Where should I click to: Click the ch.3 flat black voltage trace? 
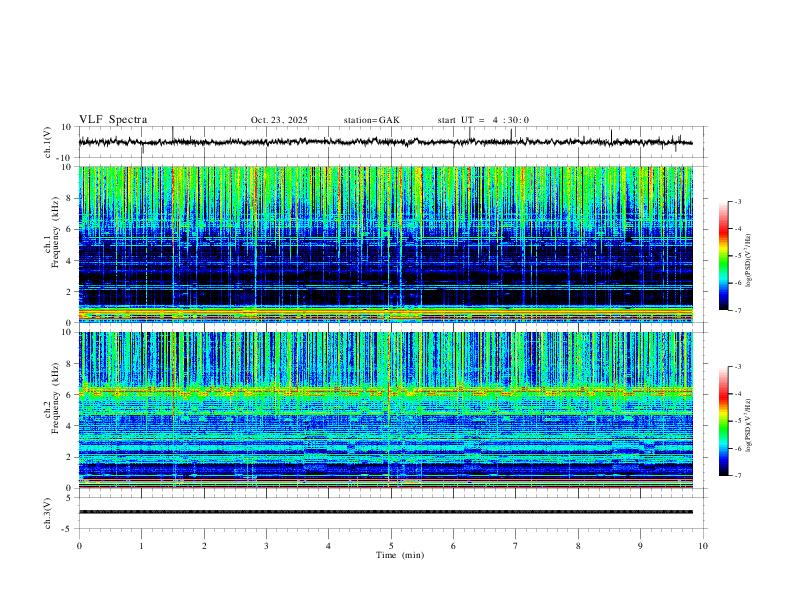(x=385, y=512)
